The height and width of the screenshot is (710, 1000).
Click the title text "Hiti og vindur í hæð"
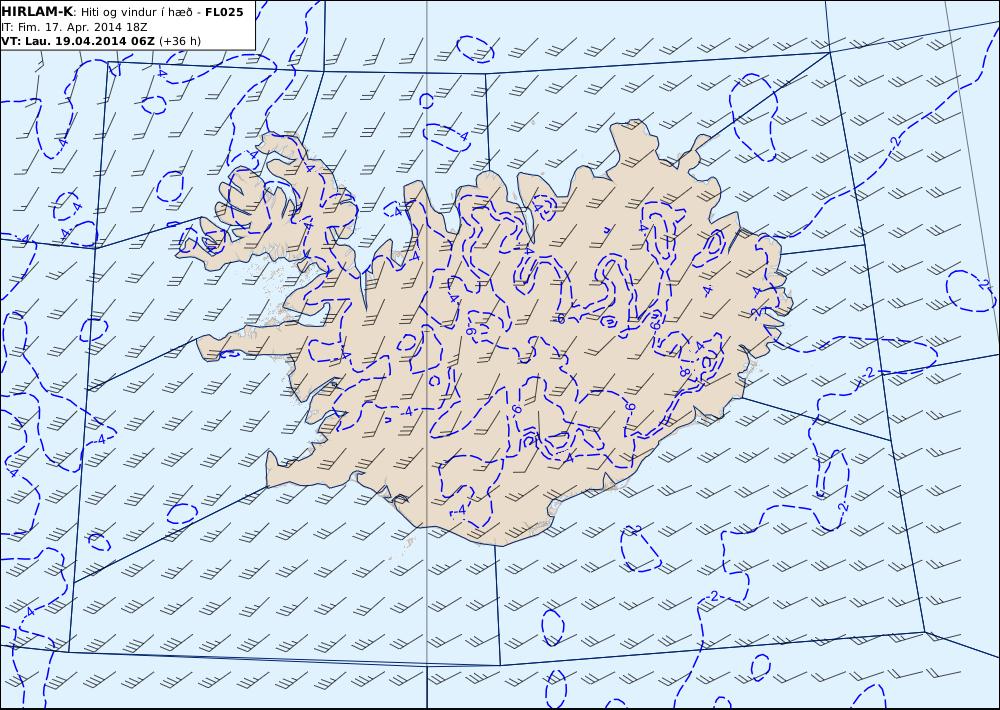click(x=136, y=12)
